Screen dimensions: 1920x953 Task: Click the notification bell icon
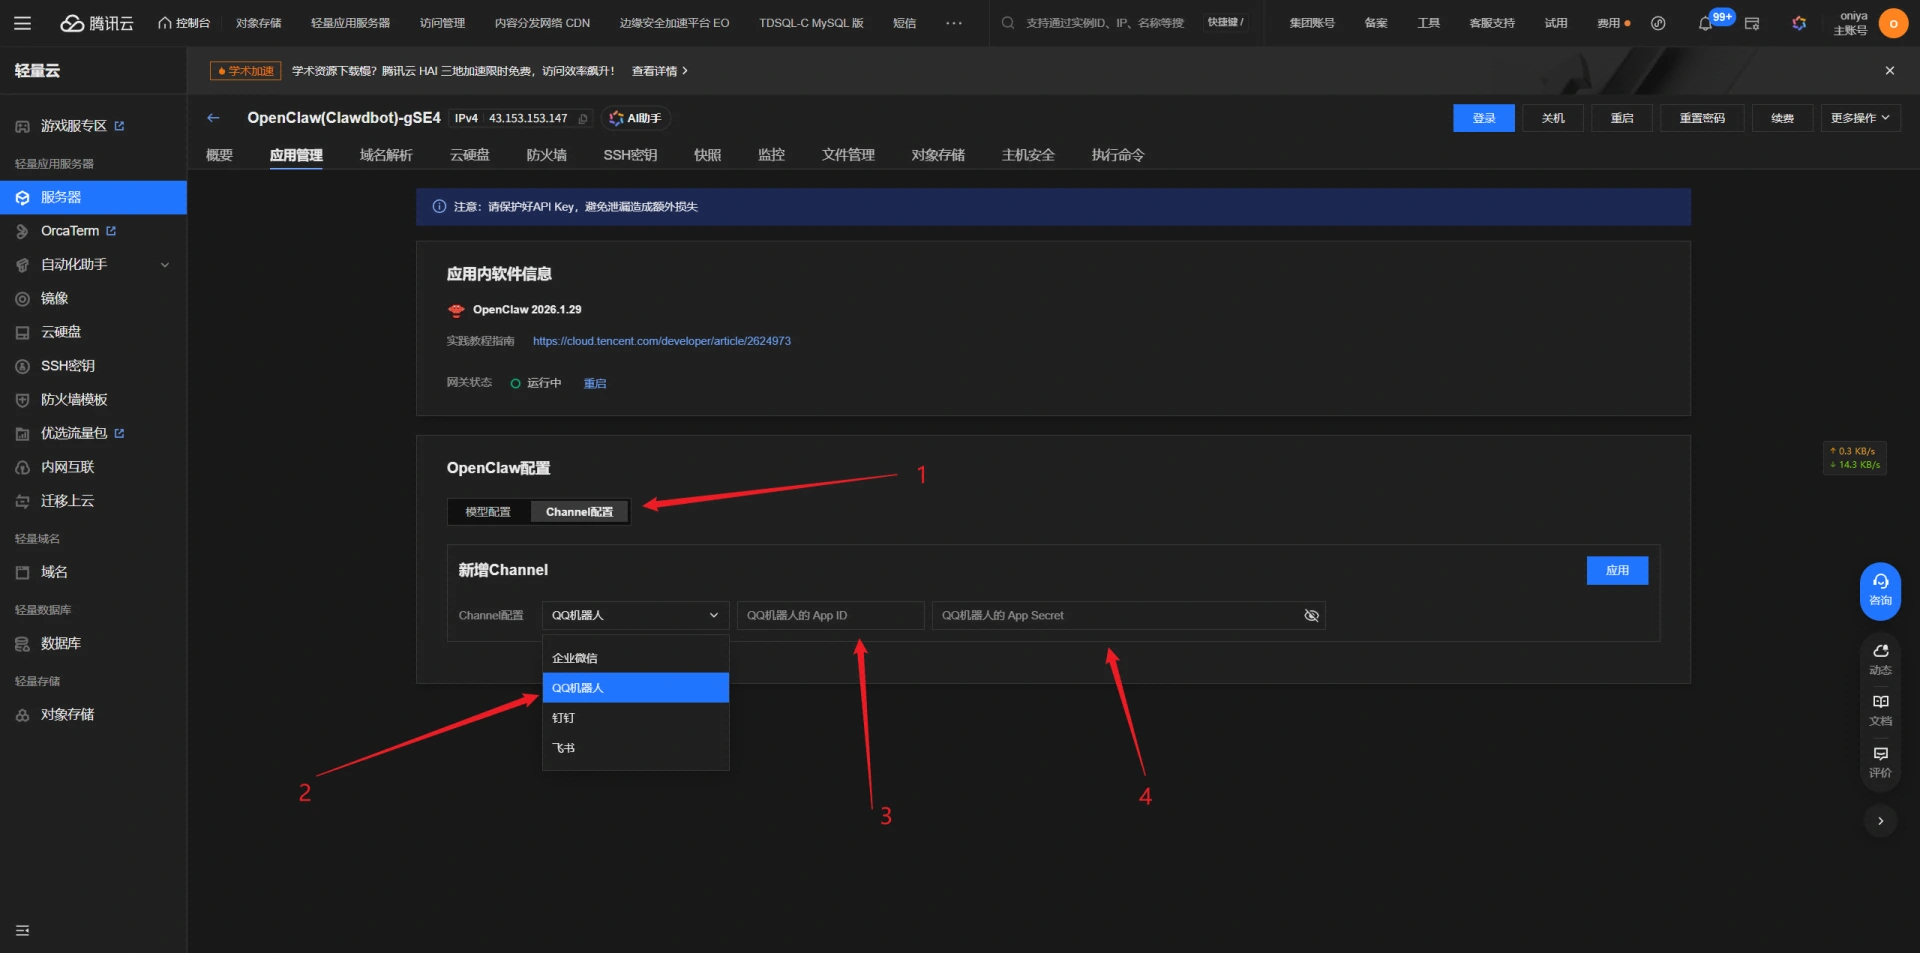pyautogui.click(x=1705, y=23)
